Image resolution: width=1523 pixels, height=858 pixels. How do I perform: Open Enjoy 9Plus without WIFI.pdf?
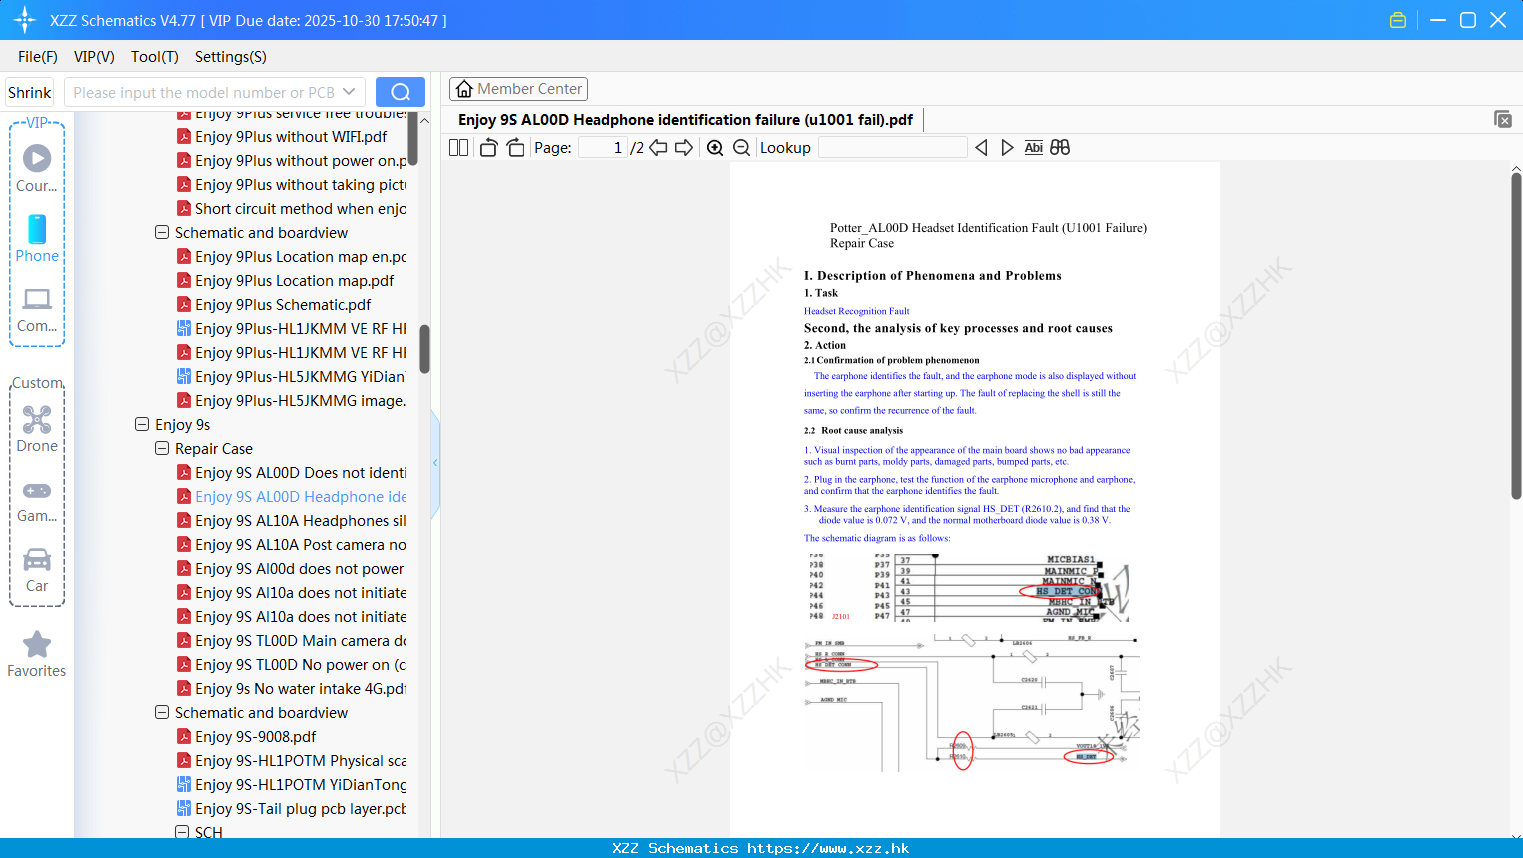pos(291,137)
